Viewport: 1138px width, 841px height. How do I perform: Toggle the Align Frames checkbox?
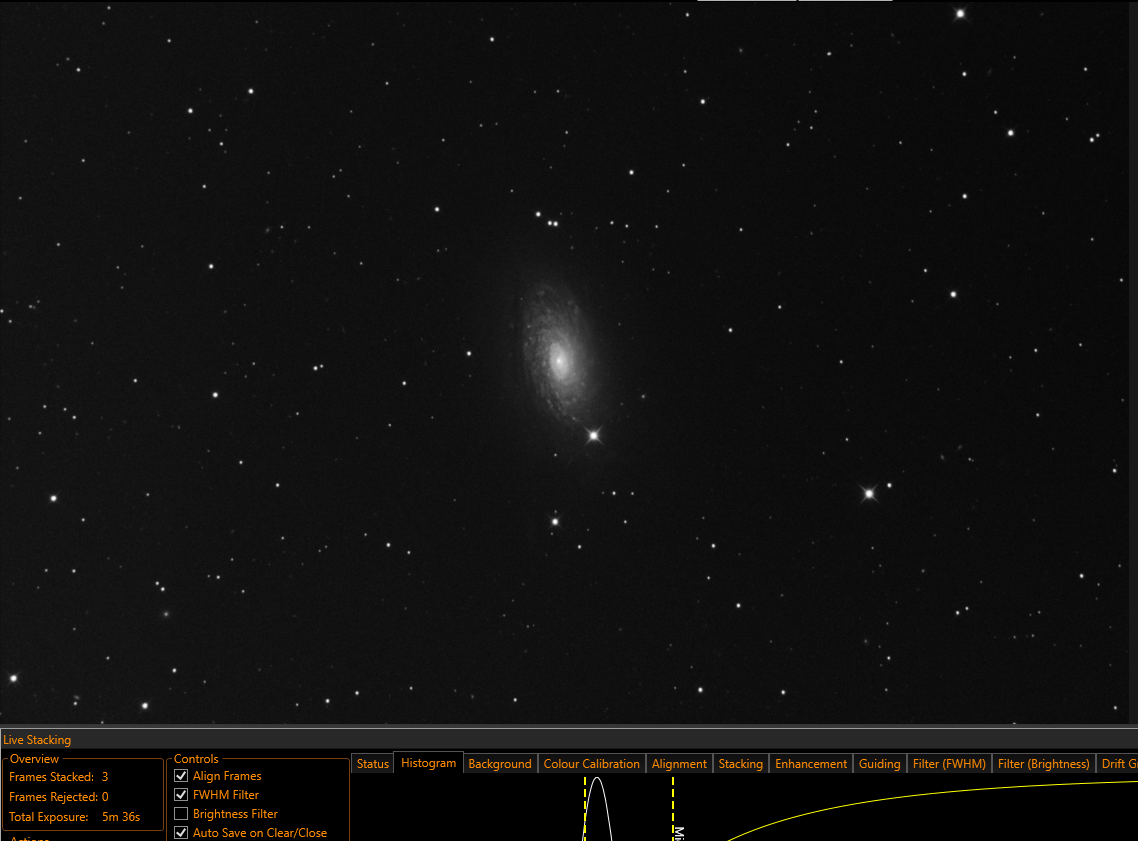point(181,776)
